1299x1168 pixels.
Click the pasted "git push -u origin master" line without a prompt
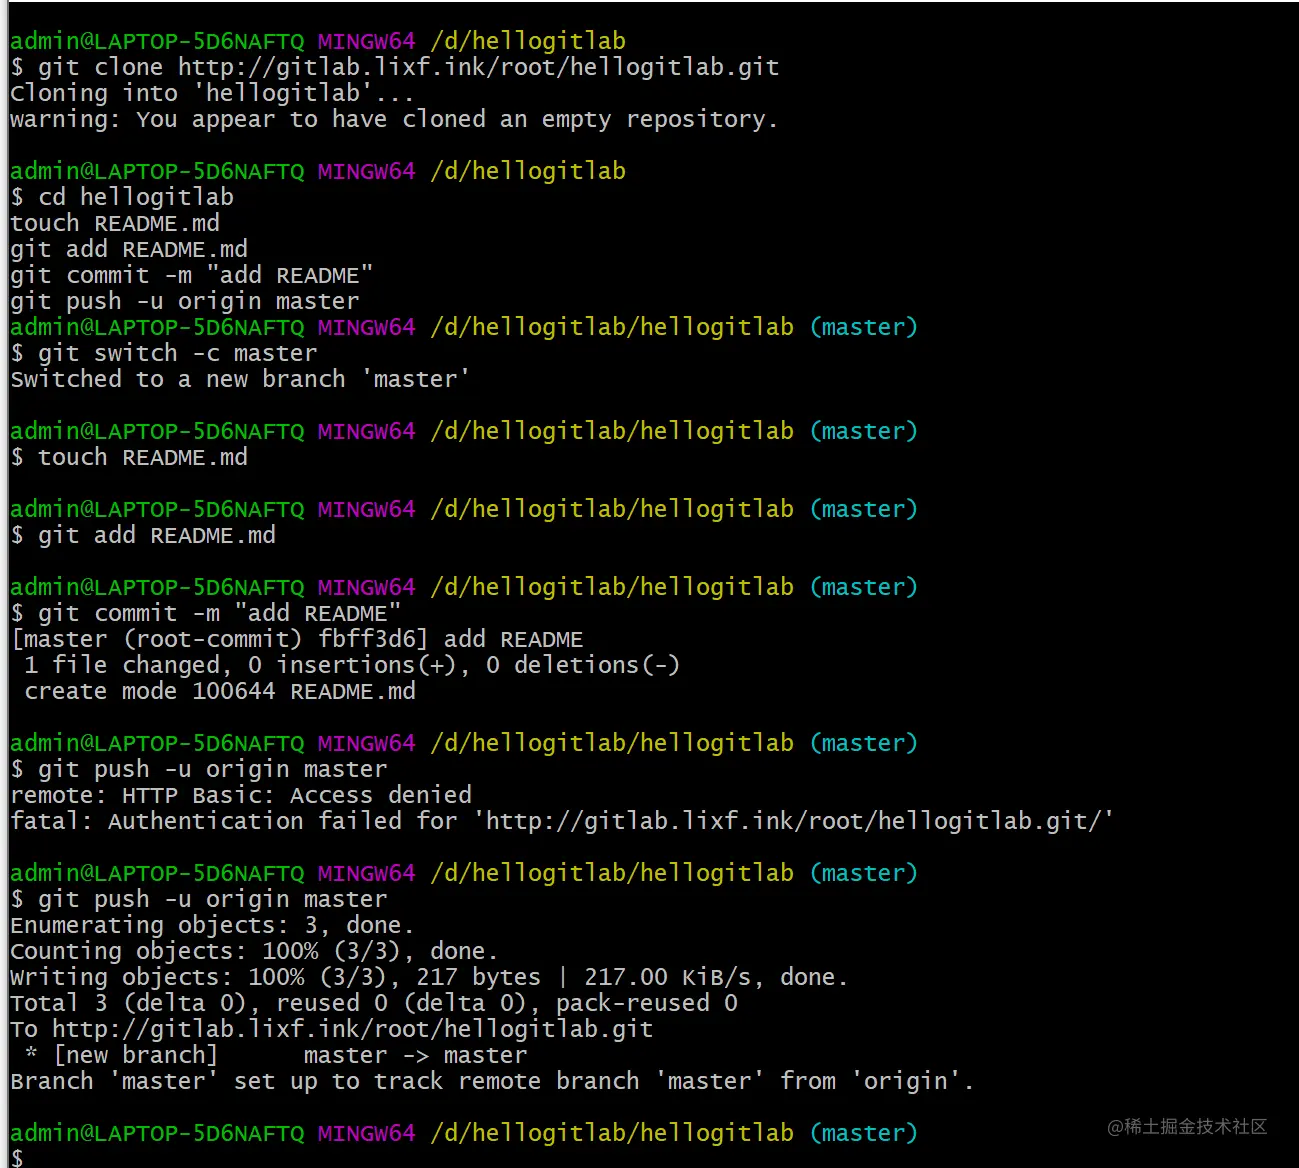click(185, 301)
